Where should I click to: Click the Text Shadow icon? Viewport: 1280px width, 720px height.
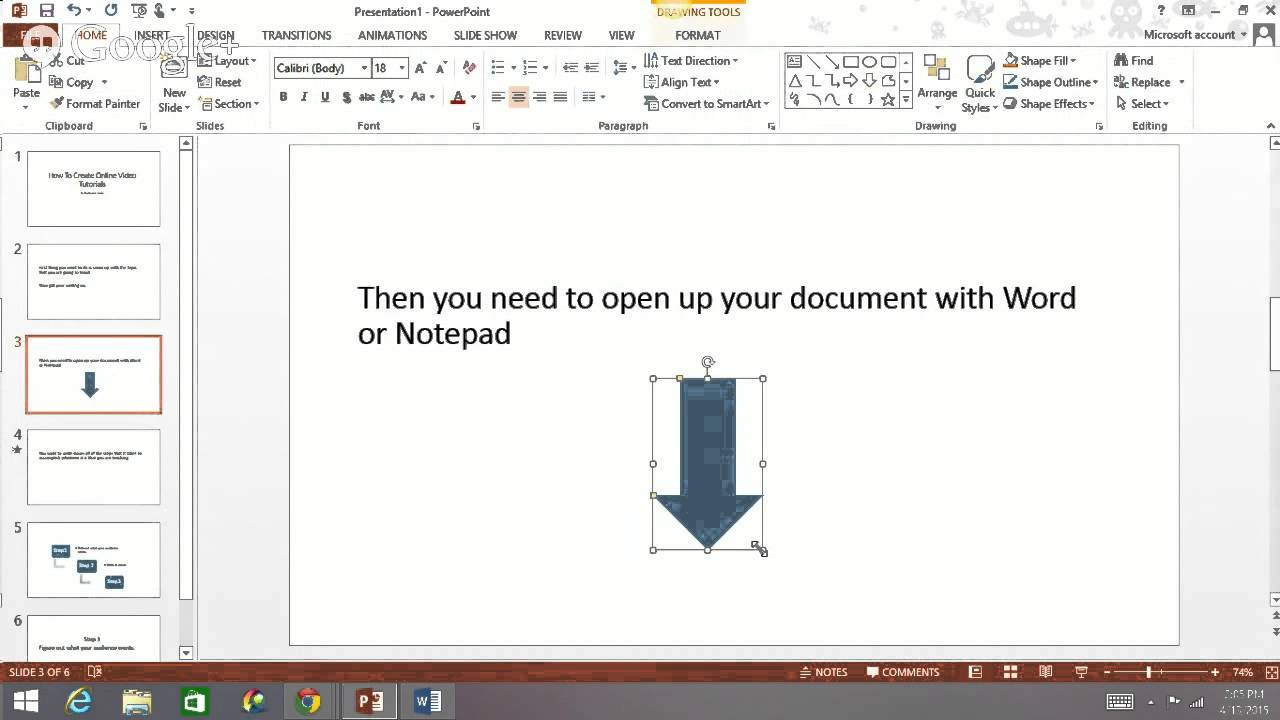tap(347, 97)
